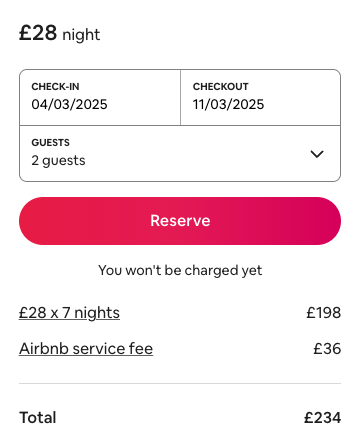Image resolution: width=361 pixels, height=448 pixels.
Task: Select the 11/03/2025 checkout date
Action: coord(228,105)
